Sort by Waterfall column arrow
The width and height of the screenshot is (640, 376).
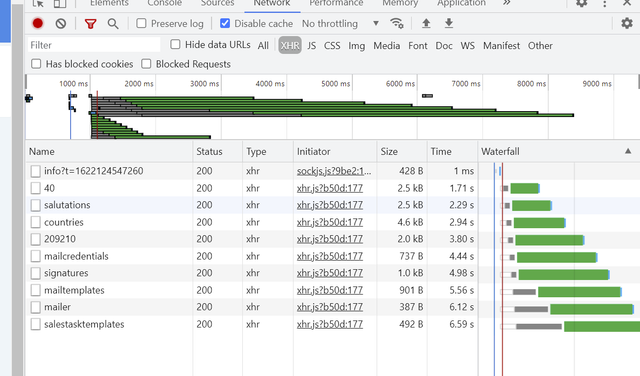pyautogui.click(x=628, y=151)
